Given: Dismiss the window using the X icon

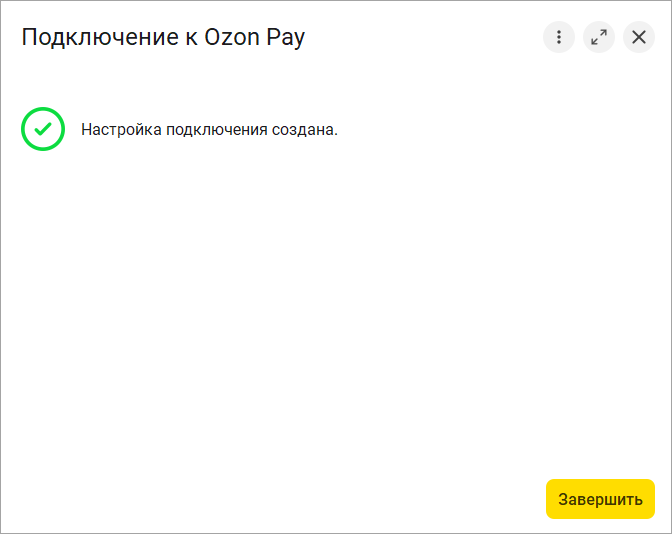Looking at the screenshot, I should [639, 37].
